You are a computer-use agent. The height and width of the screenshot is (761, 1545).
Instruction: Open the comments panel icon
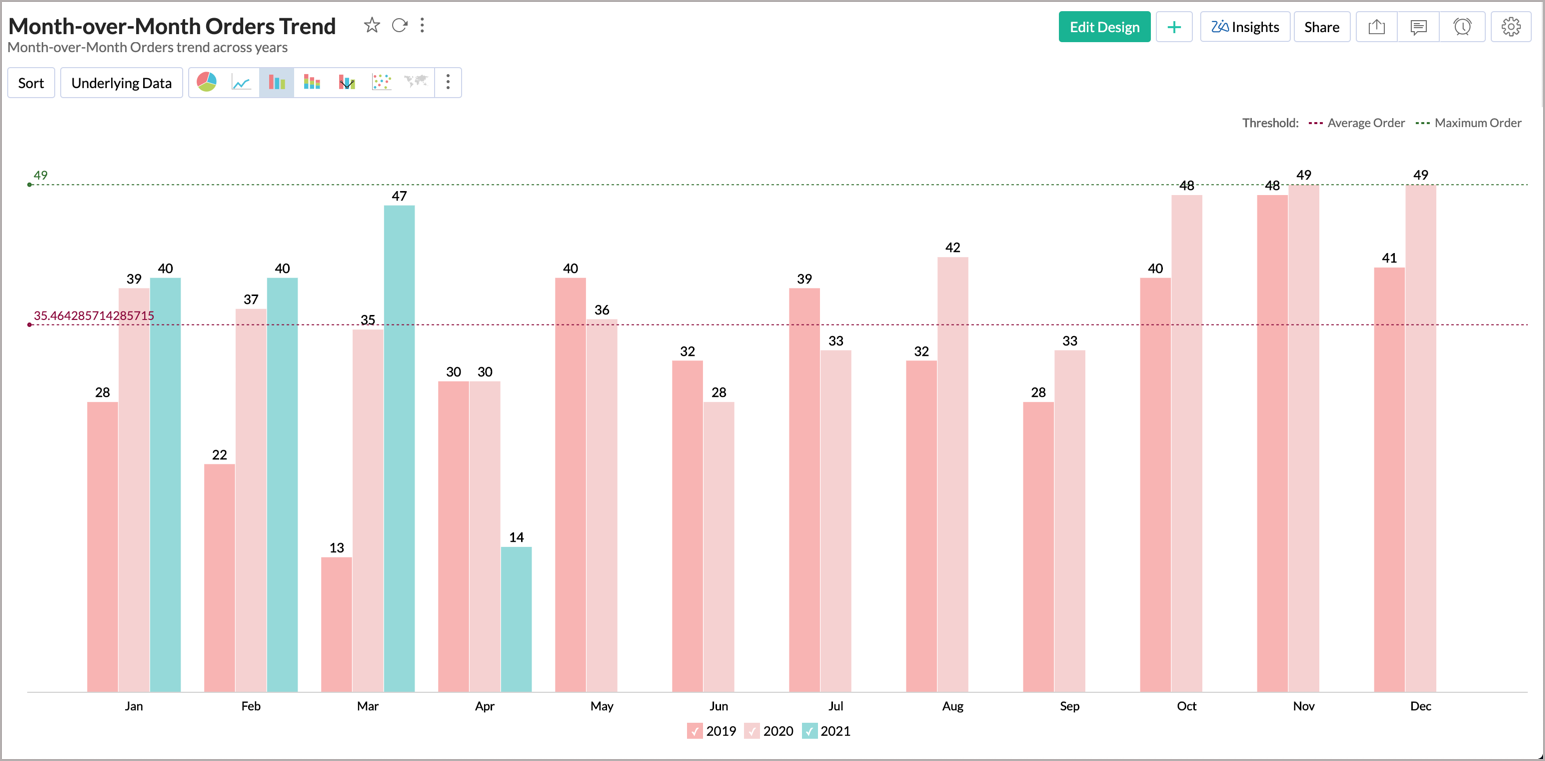tap(1418, 27)
